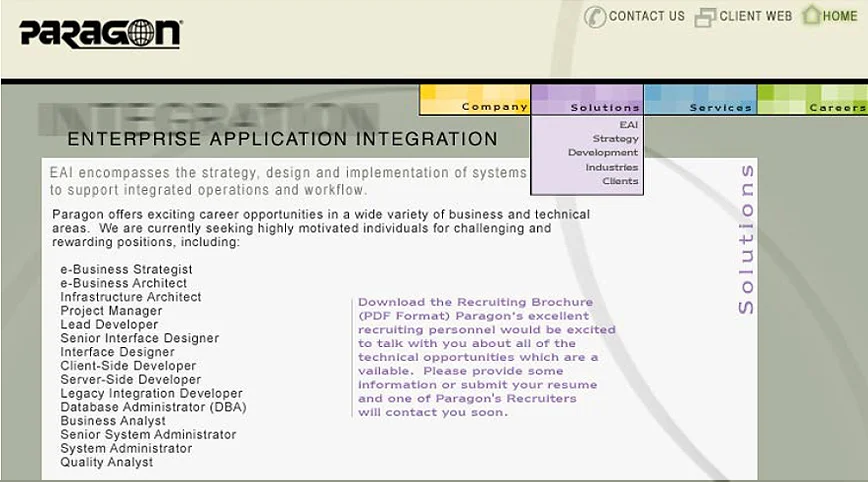Click the Contact Us phone icon

click(x=595, y=17)
